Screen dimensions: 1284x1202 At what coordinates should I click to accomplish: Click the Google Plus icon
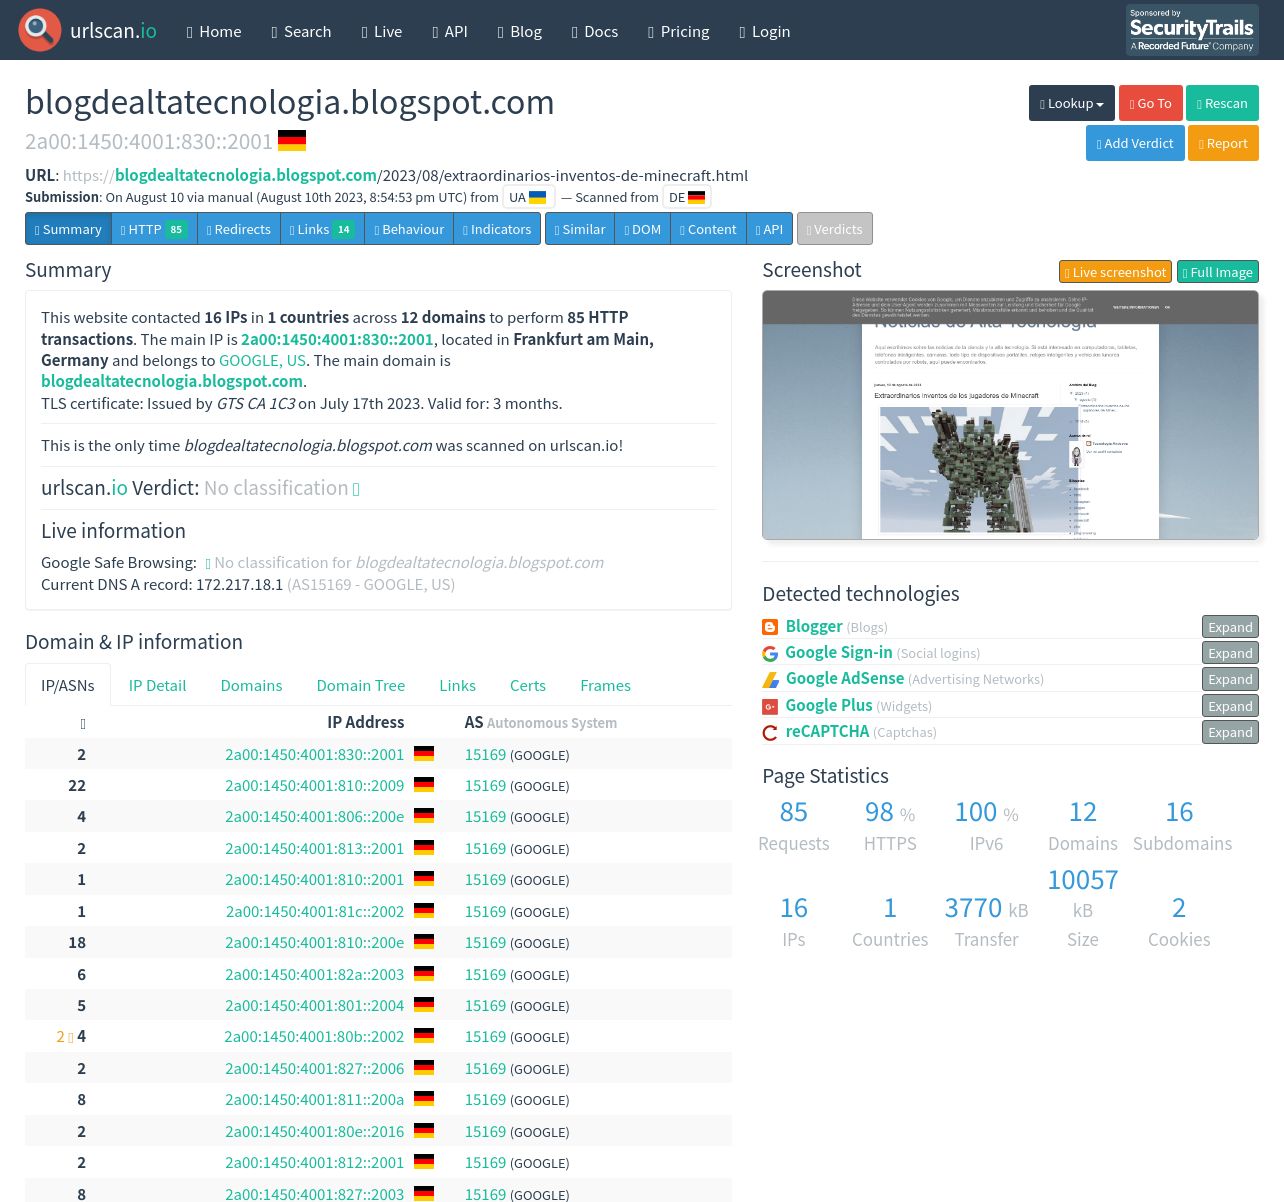[x=770, y=706]
